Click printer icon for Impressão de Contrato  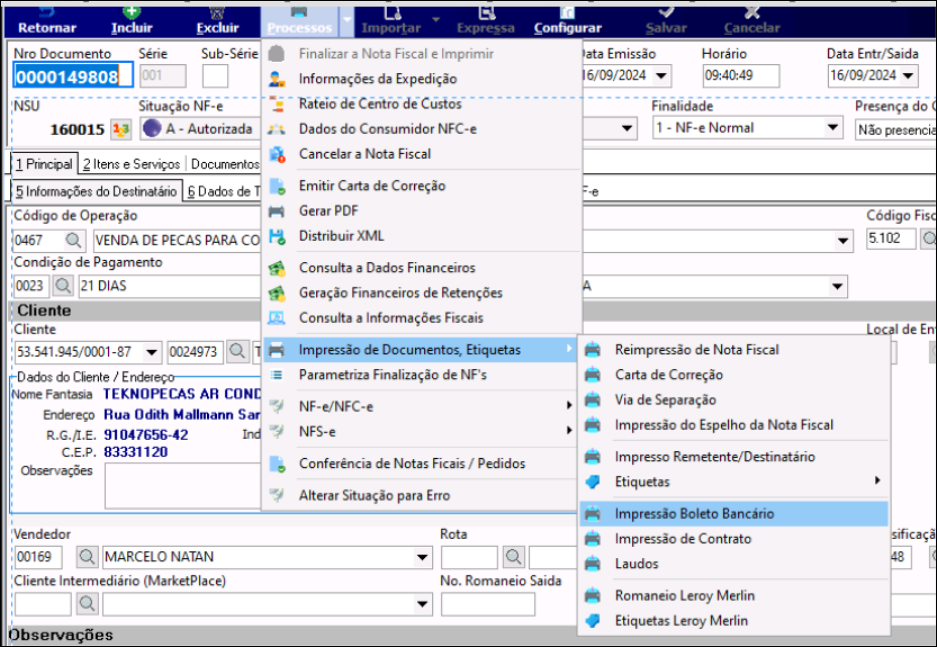pyautogui.click(x=593, y=539)
